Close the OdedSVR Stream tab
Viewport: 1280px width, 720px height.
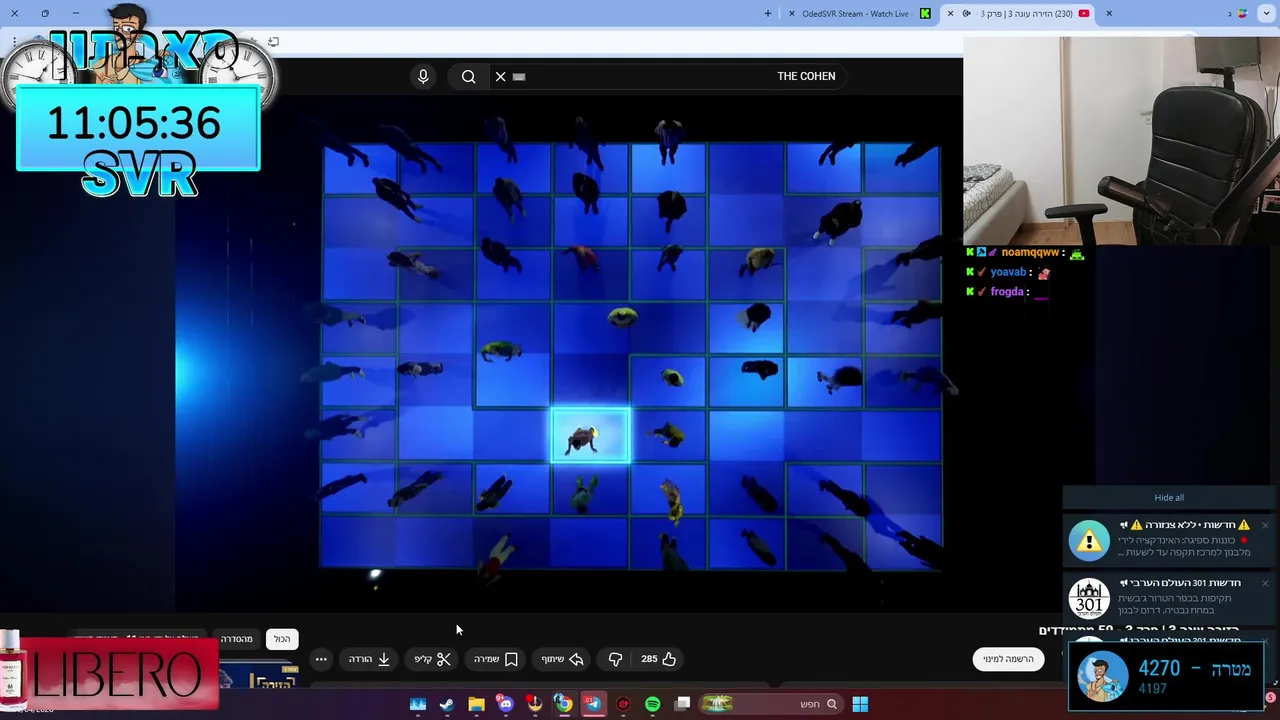tap(792, 13)
